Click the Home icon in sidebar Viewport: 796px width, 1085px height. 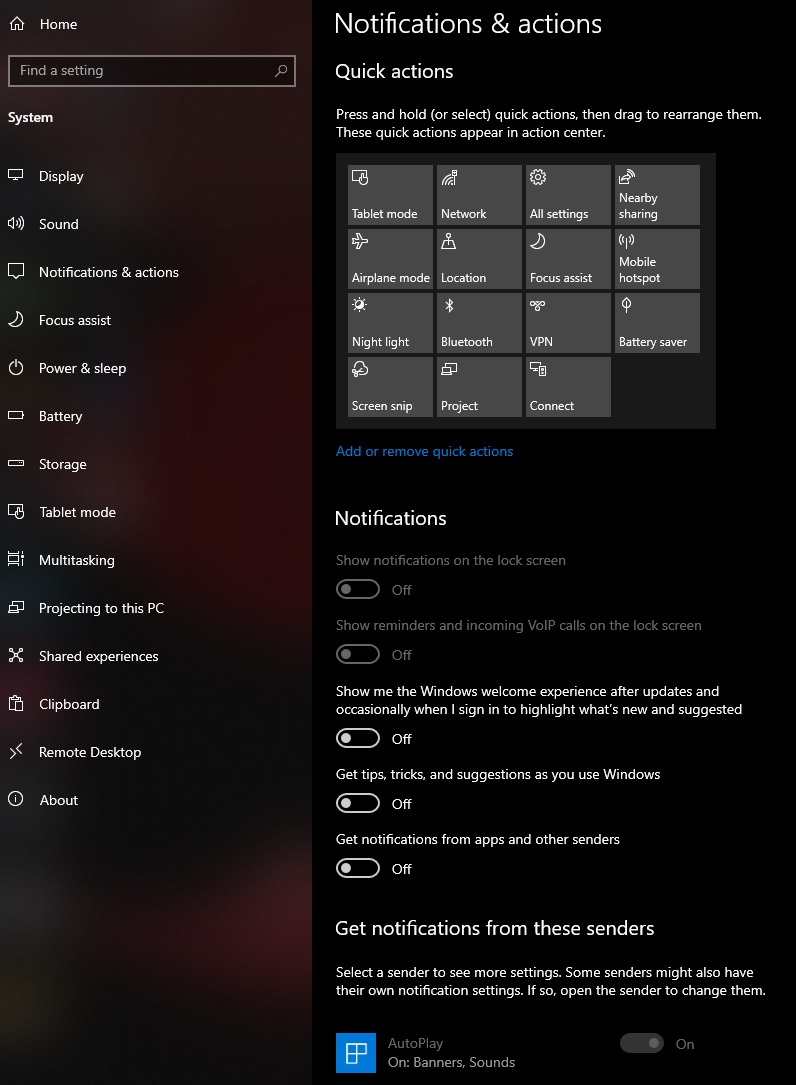[x=17, y=24]
